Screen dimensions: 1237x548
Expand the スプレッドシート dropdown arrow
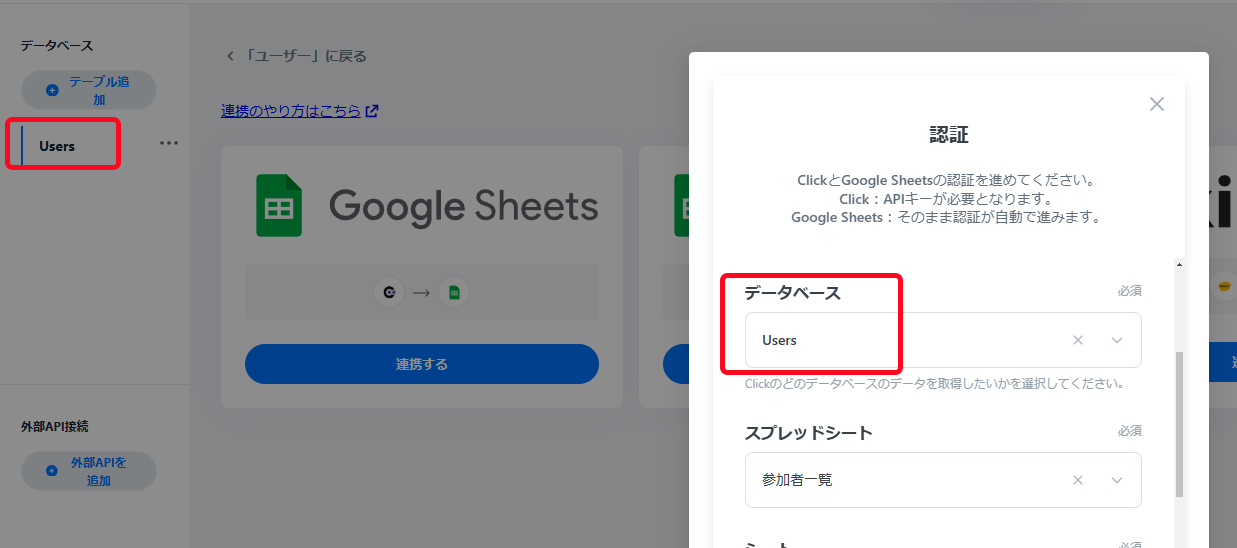(x=1117, y=480)
